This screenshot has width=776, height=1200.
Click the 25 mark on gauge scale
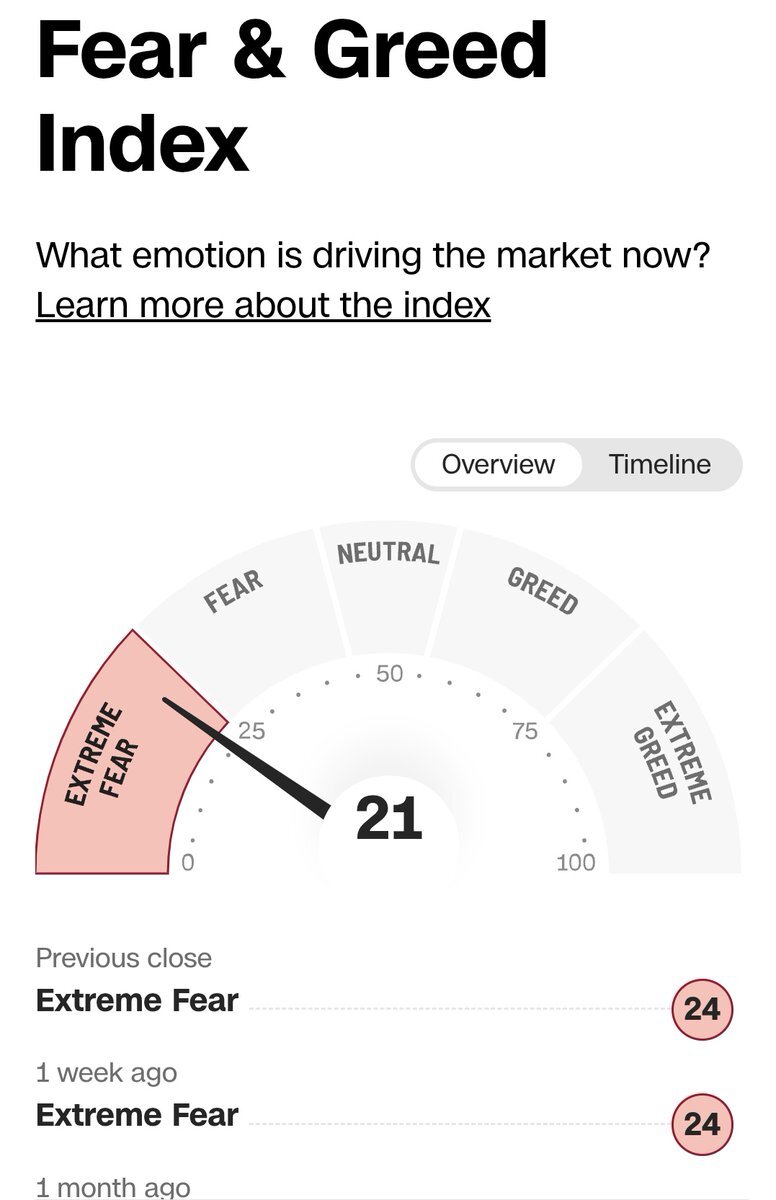coord(251,731)
